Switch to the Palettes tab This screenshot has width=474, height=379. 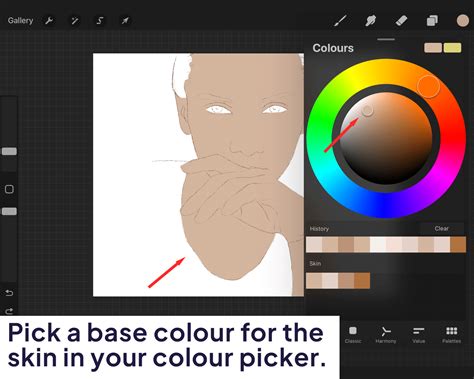tap(451, 335)
